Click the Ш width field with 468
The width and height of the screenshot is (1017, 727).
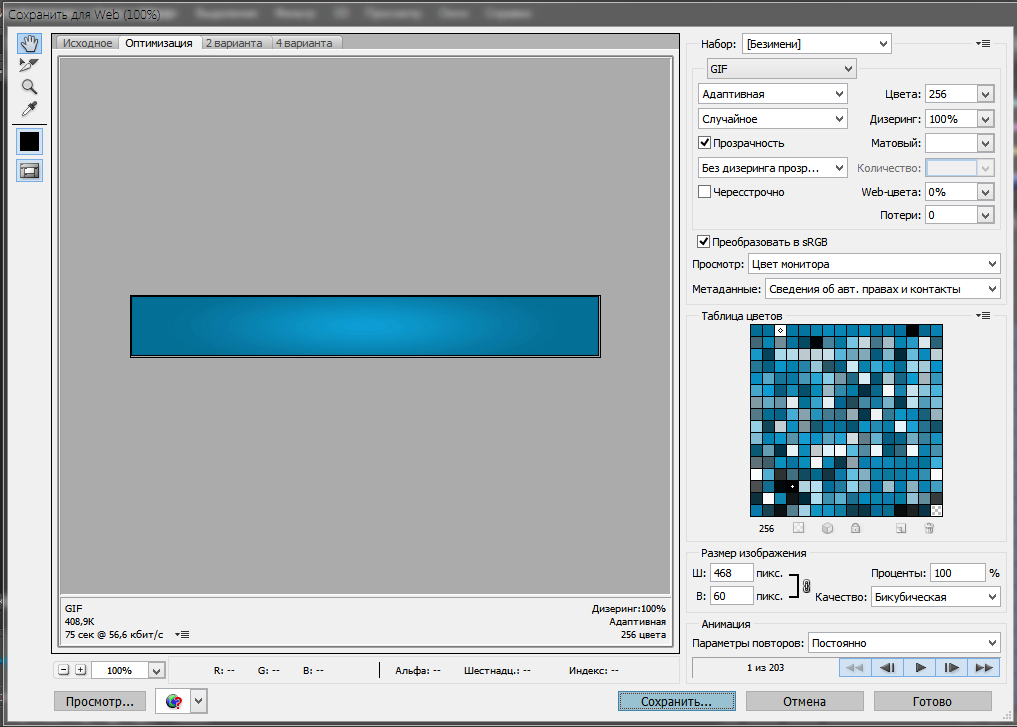(x=732, y=573)
